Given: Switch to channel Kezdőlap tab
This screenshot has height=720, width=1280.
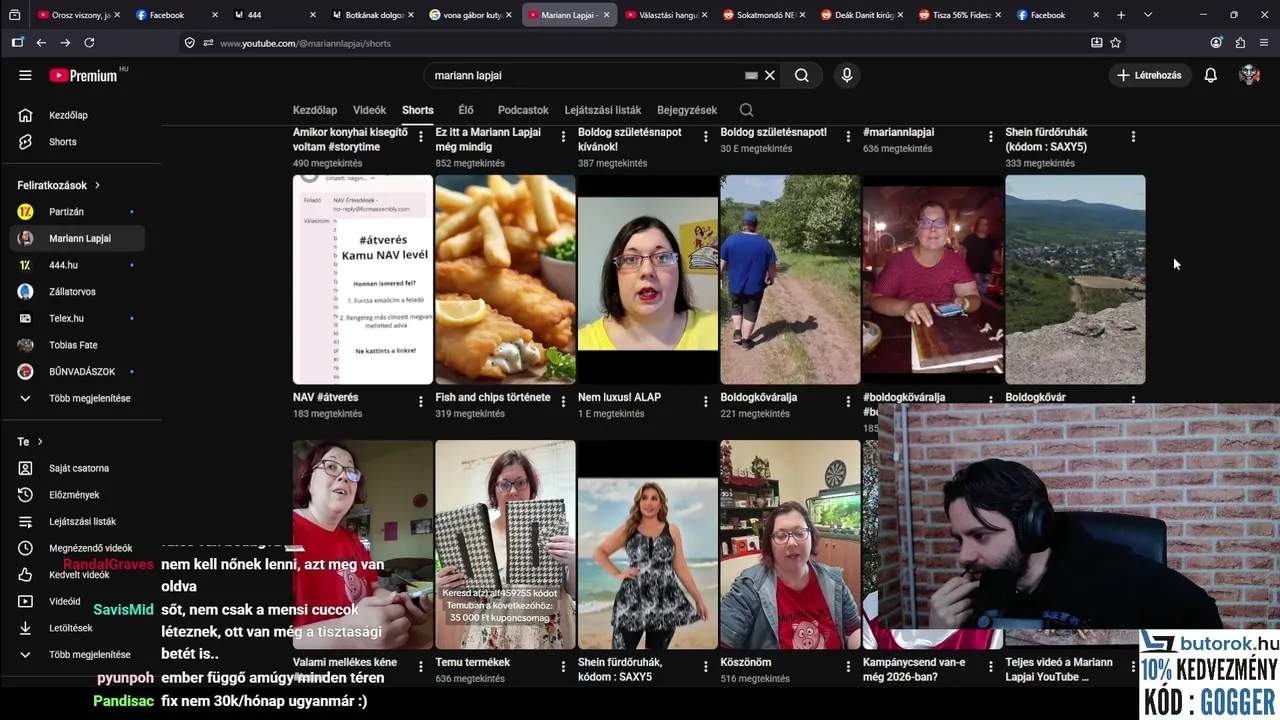Looking at the screenshot, I should point(315,110).
